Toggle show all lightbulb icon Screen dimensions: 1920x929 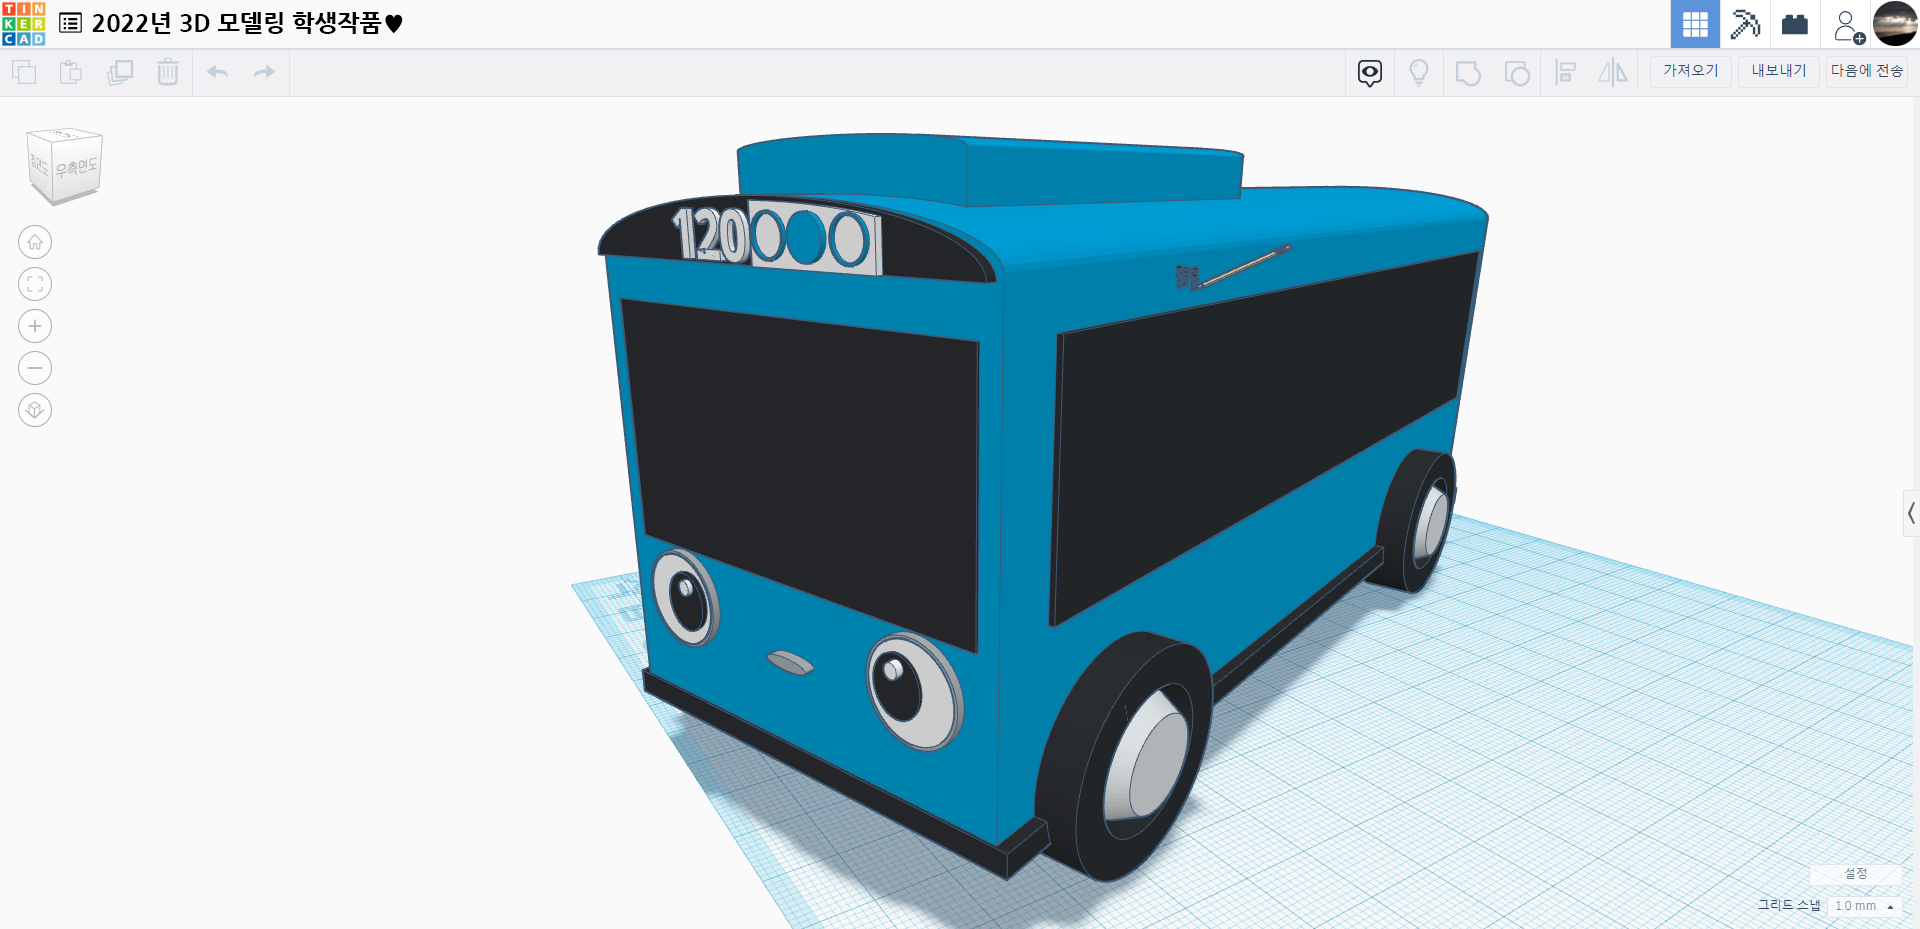point(1419,73)
